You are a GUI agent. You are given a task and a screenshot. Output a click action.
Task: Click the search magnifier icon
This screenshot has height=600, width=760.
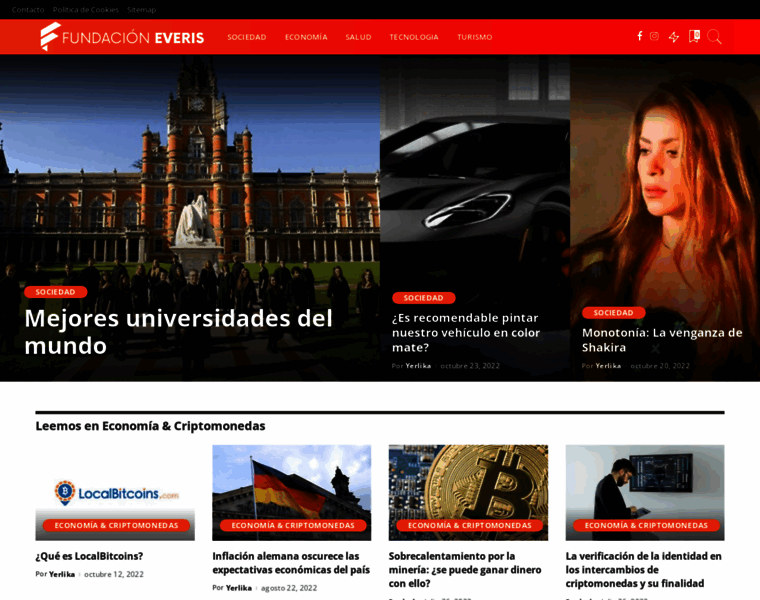(714, 37)
